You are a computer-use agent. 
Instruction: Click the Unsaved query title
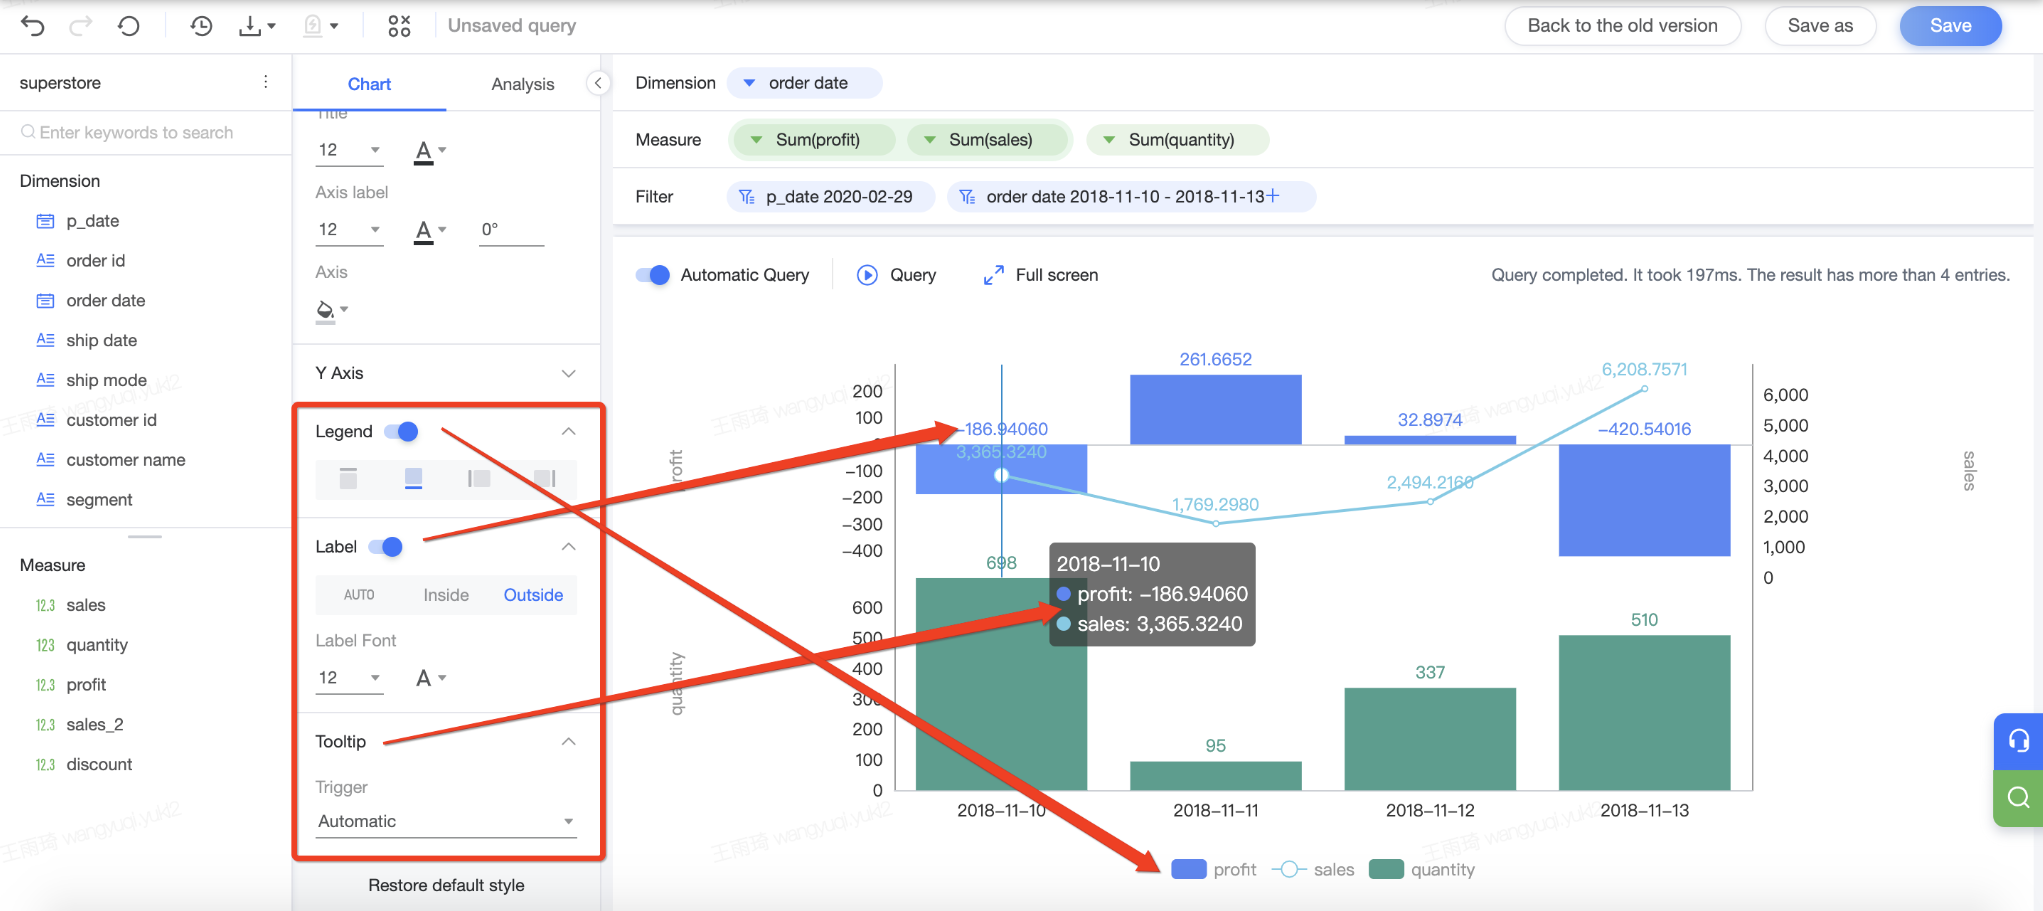[x=512, y=26]
